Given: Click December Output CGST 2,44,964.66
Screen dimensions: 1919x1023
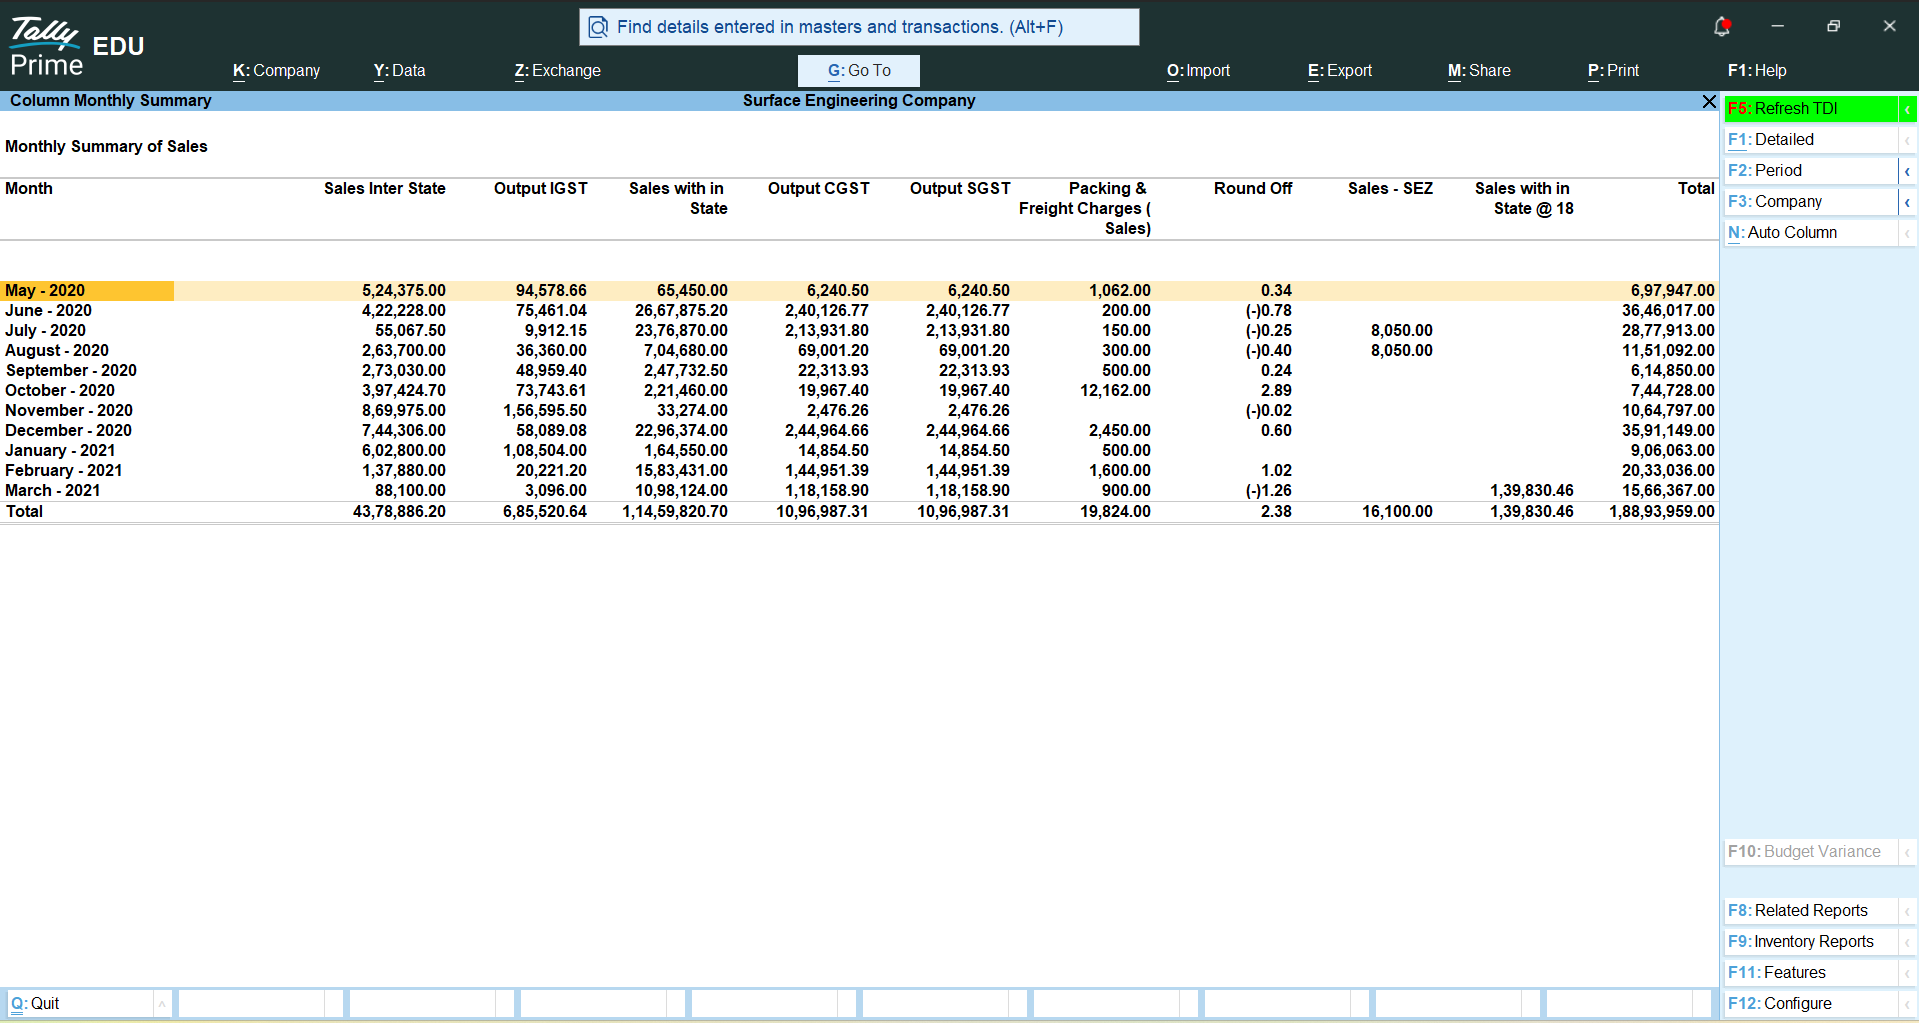Looking at the screenshot, I should click(x=827, y=431).
